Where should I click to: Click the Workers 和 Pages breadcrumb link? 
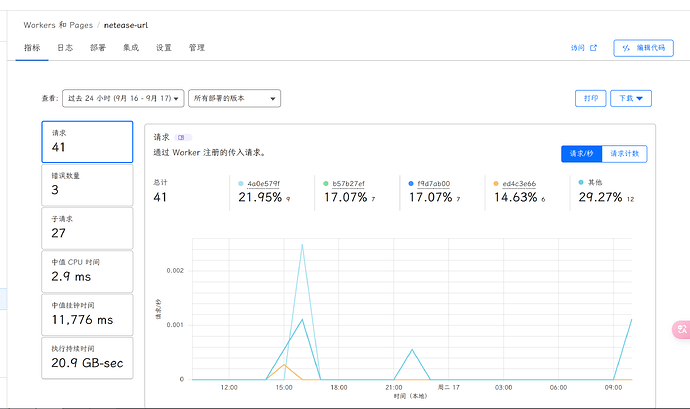click(58, 25)
